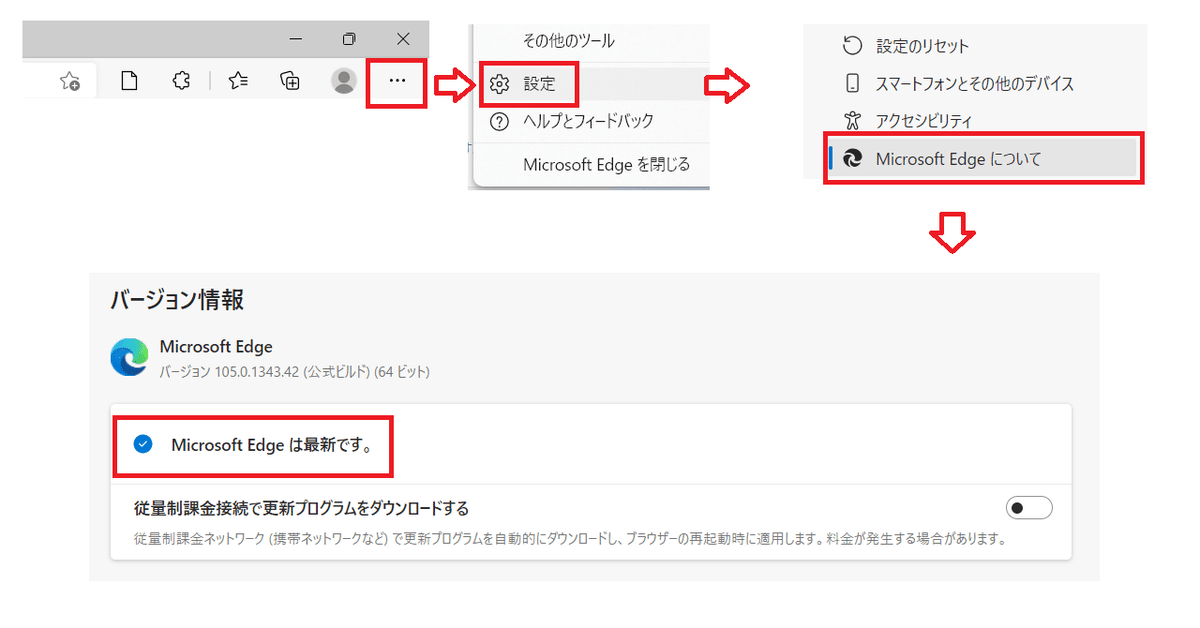Screen dimensions: 1200x628
Task: Click the metered network description text
Action: (x=569, y=539)
